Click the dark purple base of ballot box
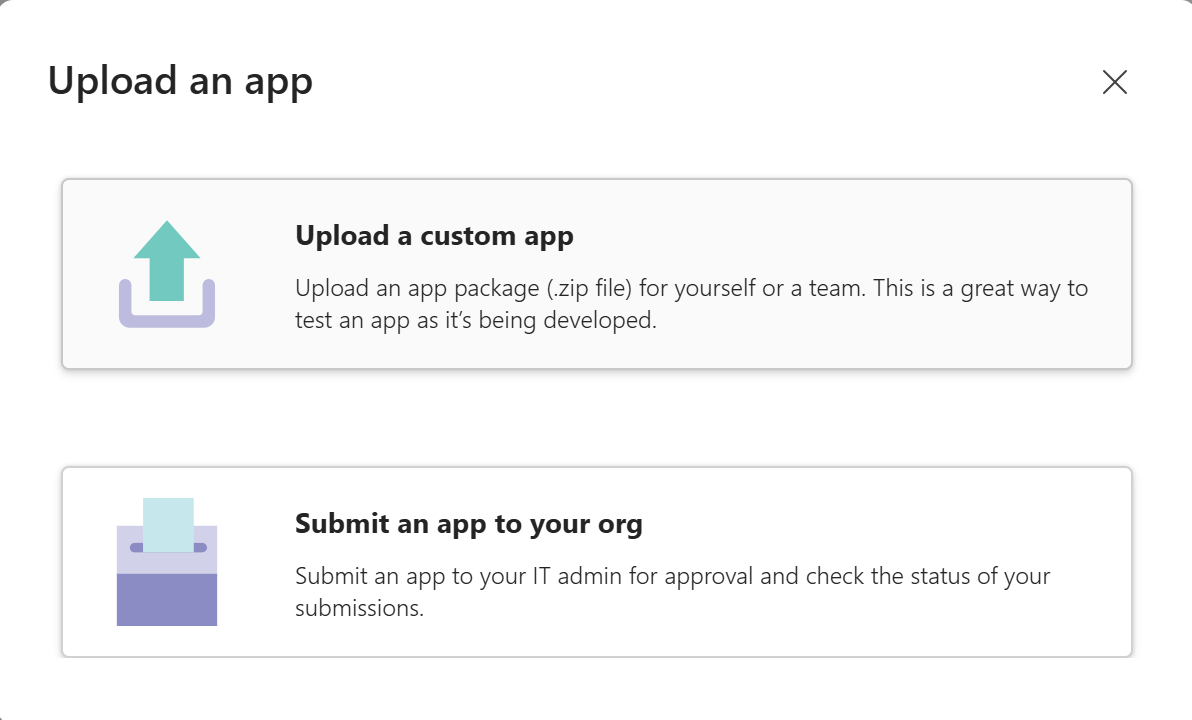1192x720 pixels. click(x=167, y=600)
